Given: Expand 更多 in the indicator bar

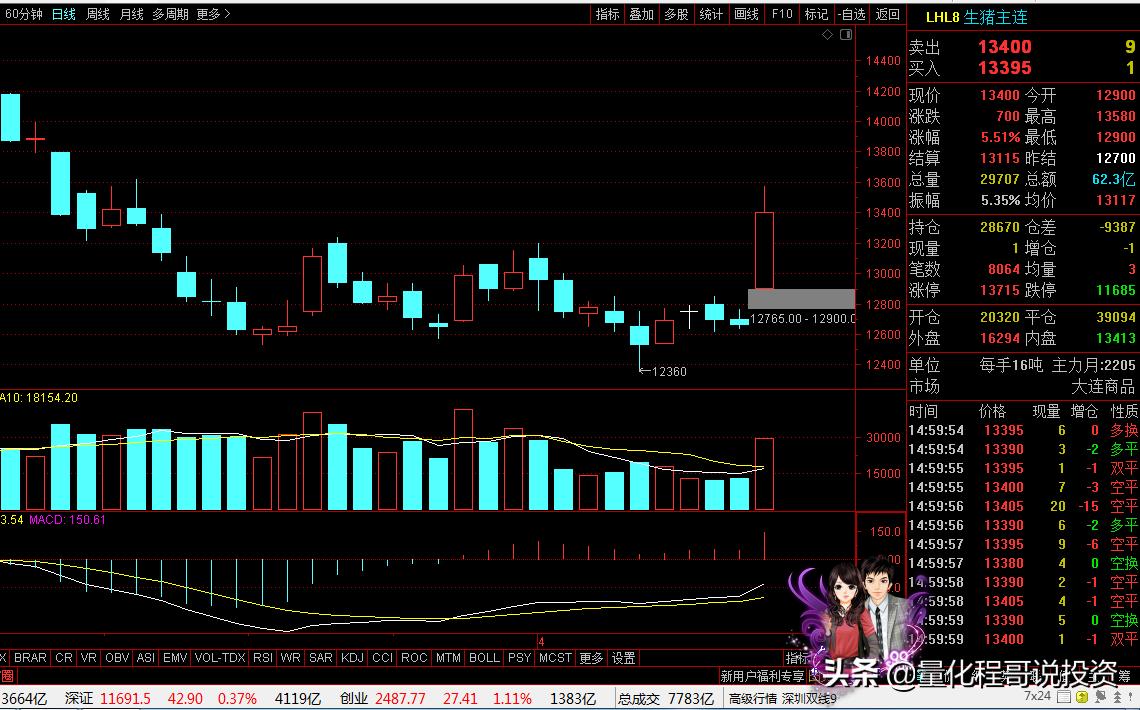Looking at the screenshot, I should pyautogui.click(x=591, y=658).
